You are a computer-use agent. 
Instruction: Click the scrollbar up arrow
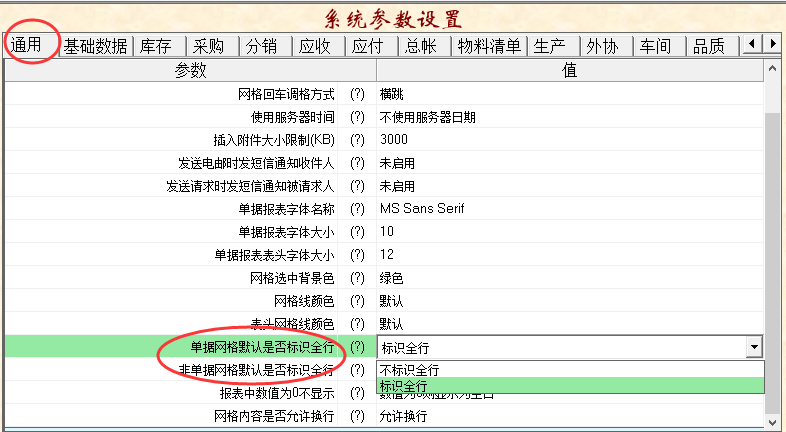[772, 69]
